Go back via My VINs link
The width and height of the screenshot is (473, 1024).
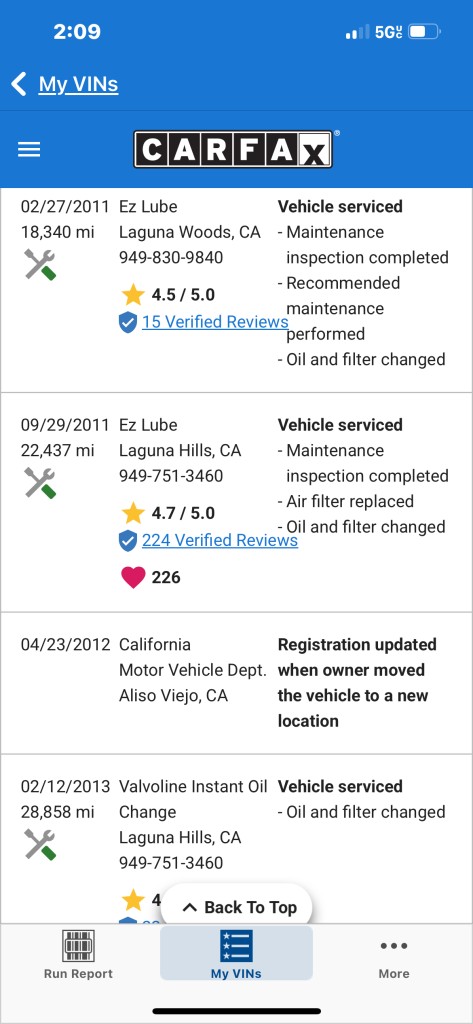pyautogui.click(x=78, y=84)
